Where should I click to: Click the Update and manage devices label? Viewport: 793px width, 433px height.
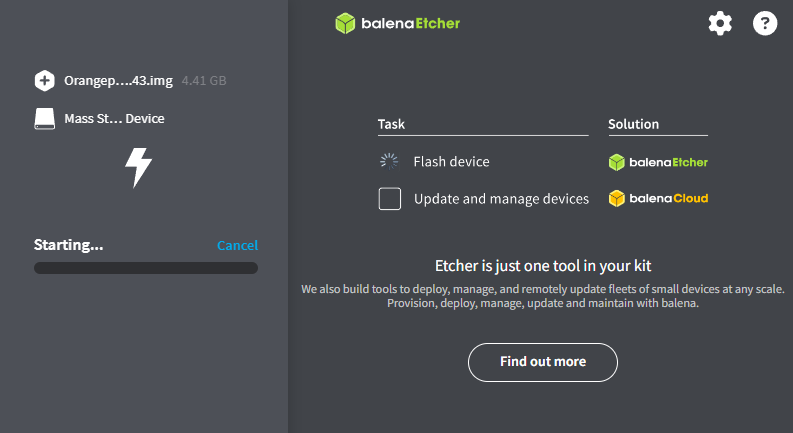pyautogui.click(x=501, y=198)
